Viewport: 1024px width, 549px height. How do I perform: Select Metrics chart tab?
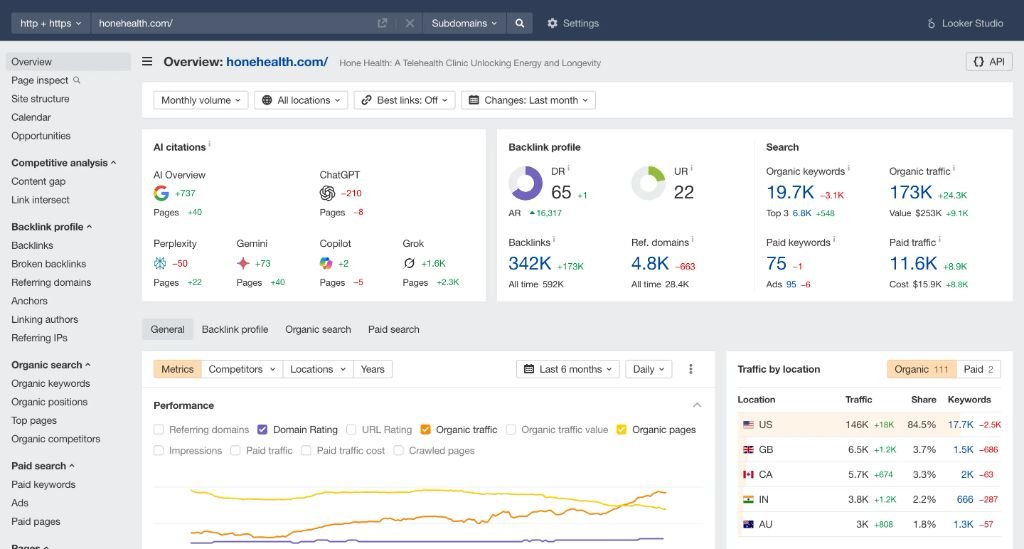(x=178, y=369)
